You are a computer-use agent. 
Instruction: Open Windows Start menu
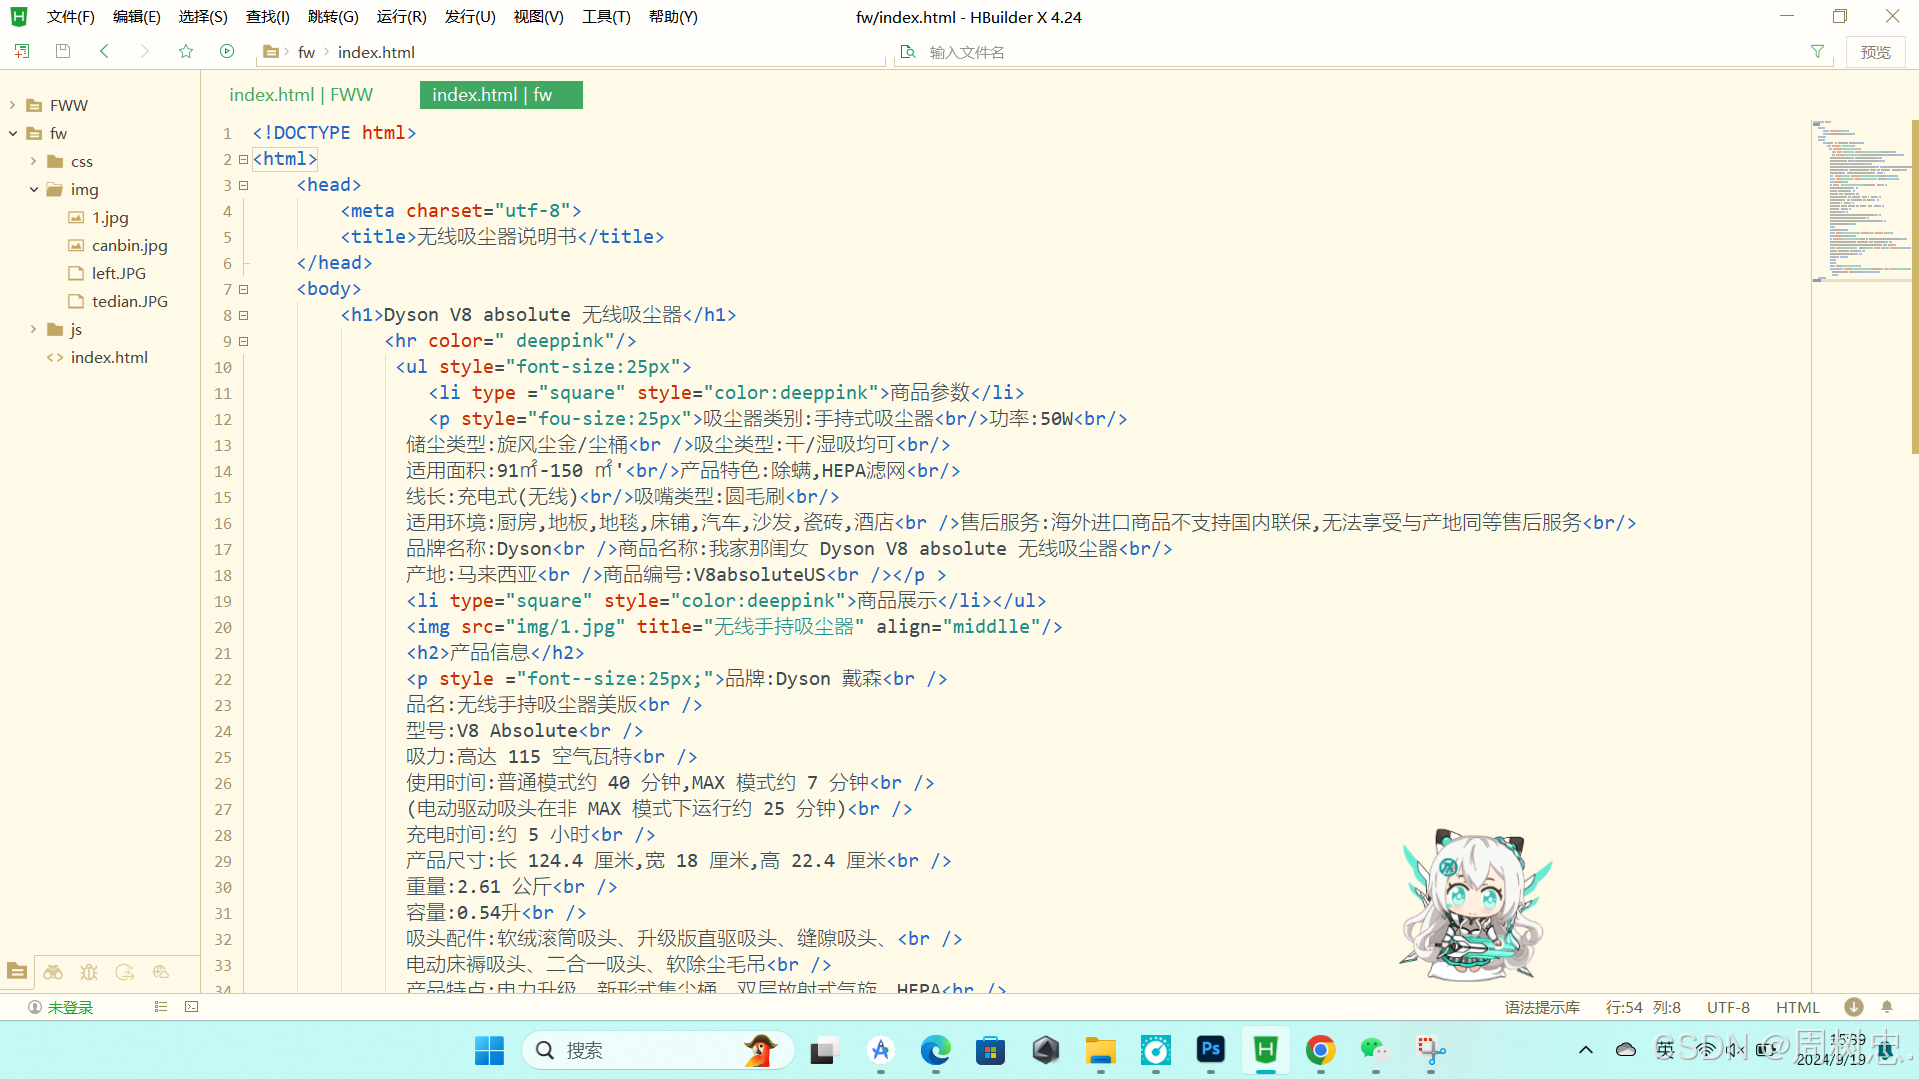point(489,1050)
